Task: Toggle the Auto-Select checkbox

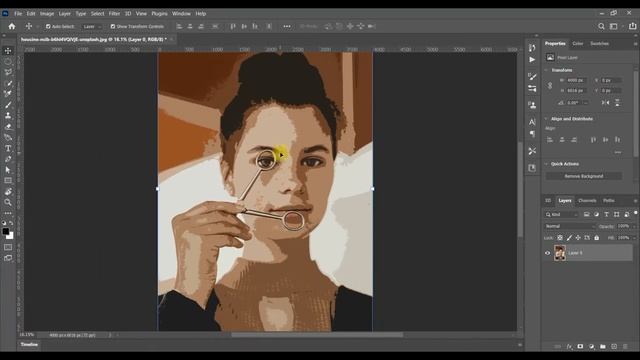Action: [x=48, y=27]
